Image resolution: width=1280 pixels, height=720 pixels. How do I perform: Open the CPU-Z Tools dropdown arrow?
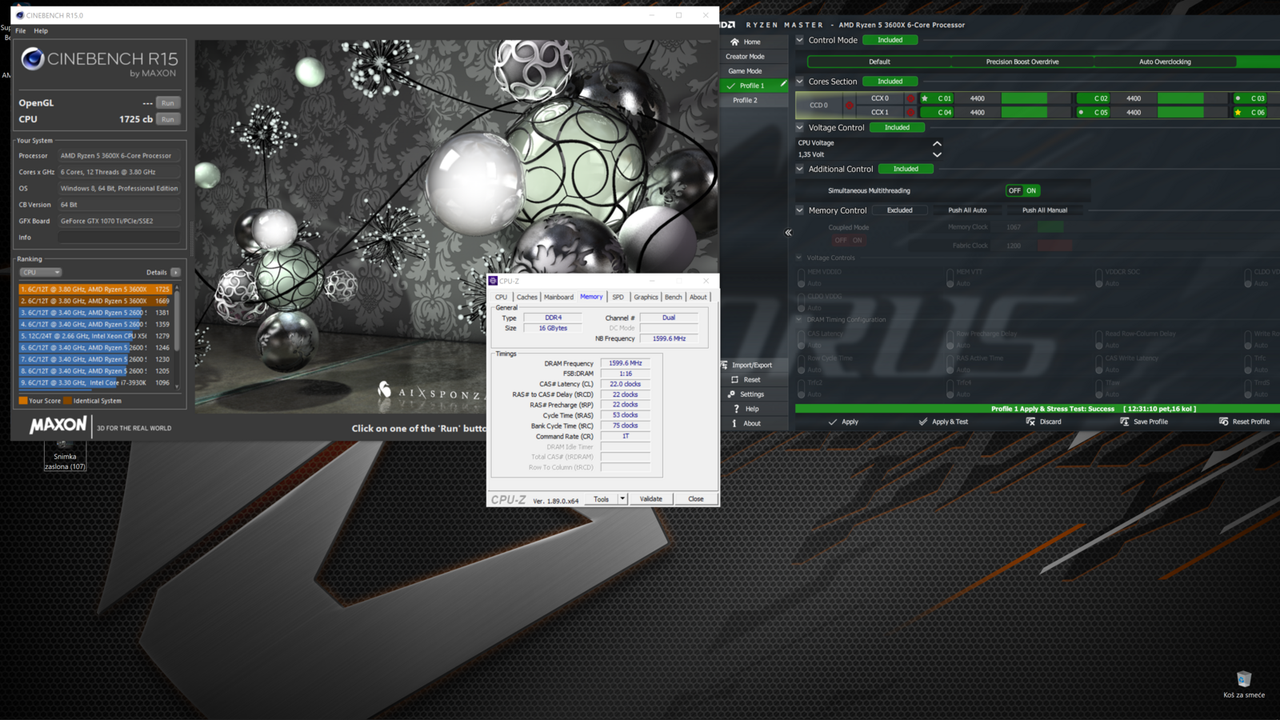(x=622, y=499)
